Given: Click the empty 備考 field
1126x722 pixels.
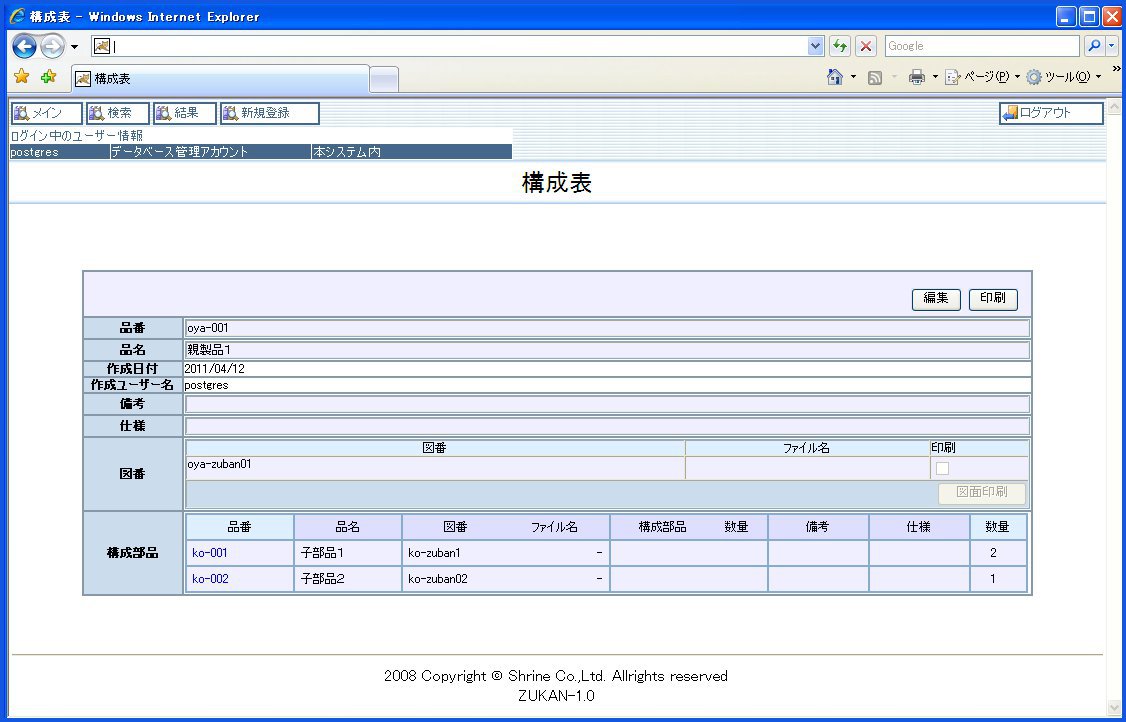Looking at the screenshot, I should click(608, 404).
